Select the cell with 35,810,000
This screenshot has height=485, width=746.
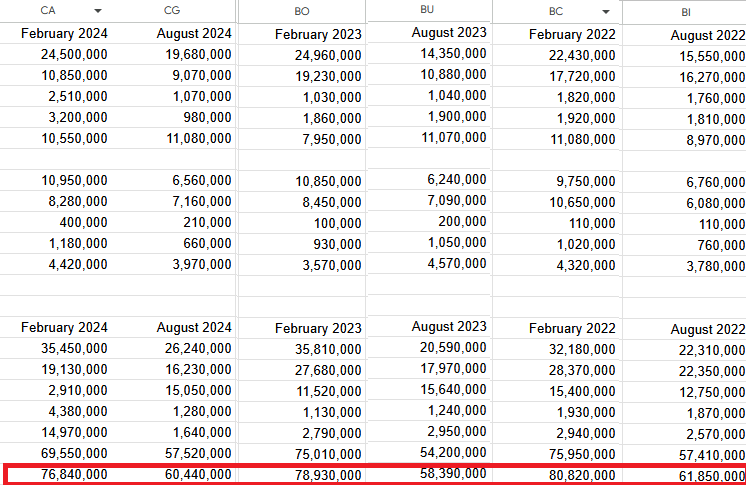pos(328,349)
